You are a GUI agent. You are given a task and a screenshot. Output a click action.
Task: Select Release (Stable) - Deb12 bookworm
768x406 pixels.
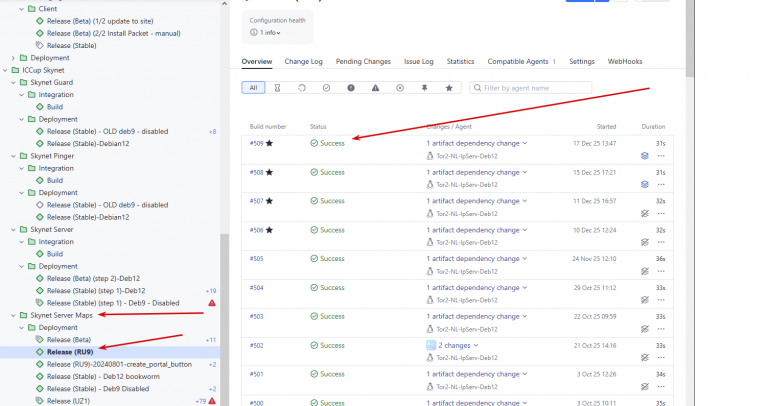(103, 377)
